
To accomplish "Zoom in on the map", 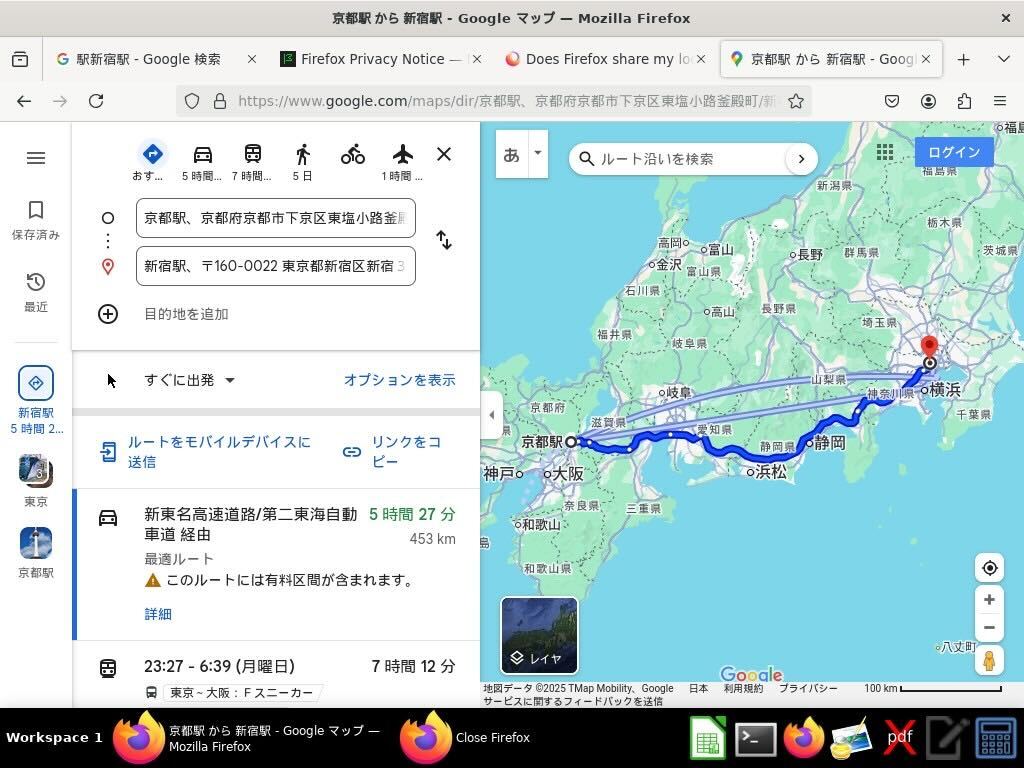I will [x=989, y=600].
